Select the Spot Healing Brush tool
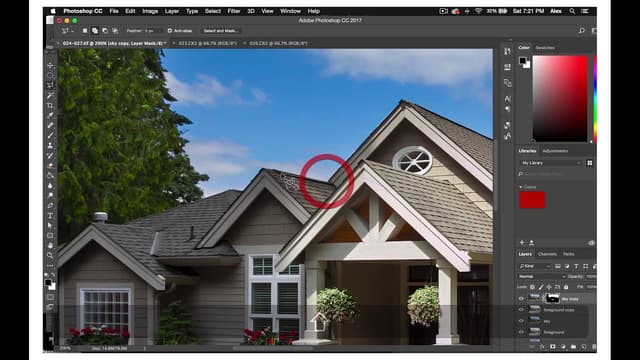 click(x=50, y=125)
